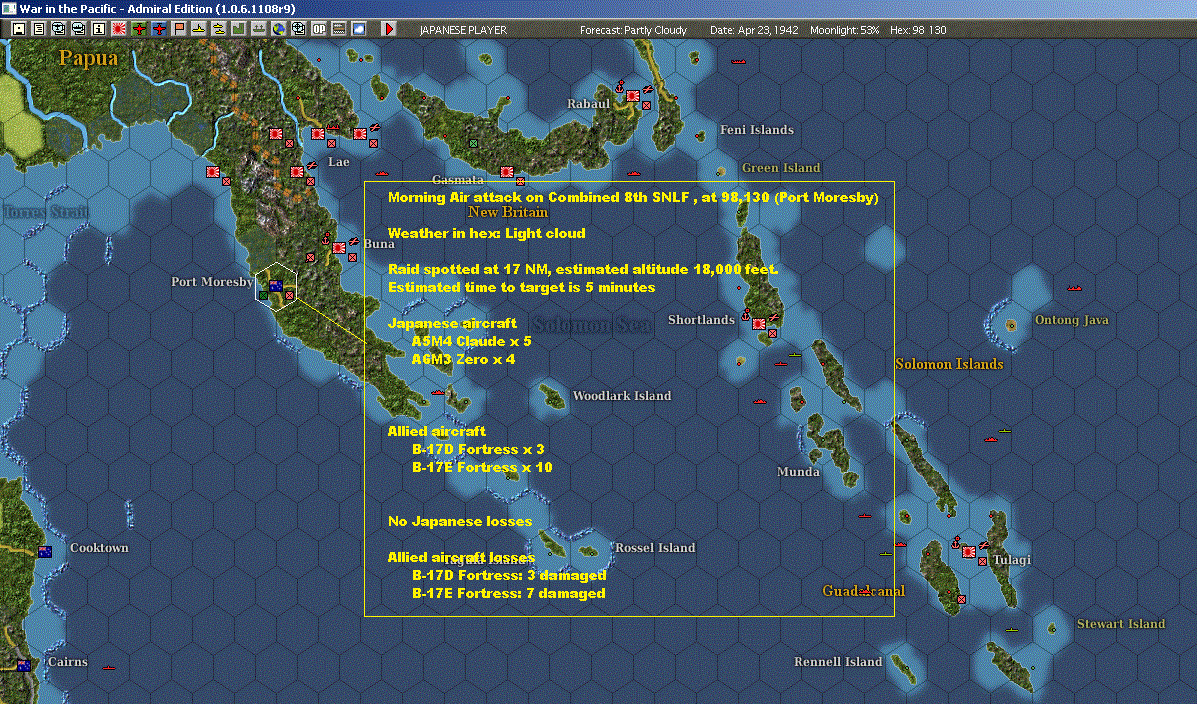Click the red ship icon near Ontong Java
Viewport: 1197px width, 704px height.
pyautogui.click(x=1074, y=288)
